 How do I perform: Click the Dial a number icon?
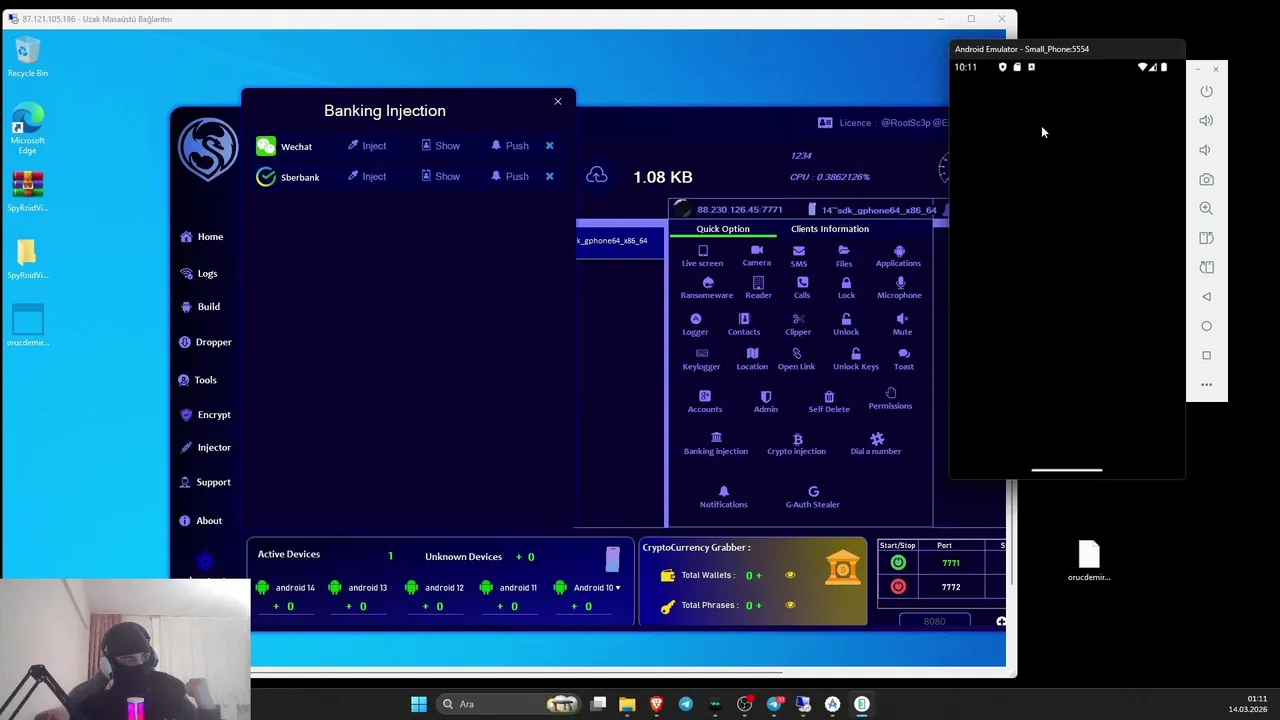877,439
